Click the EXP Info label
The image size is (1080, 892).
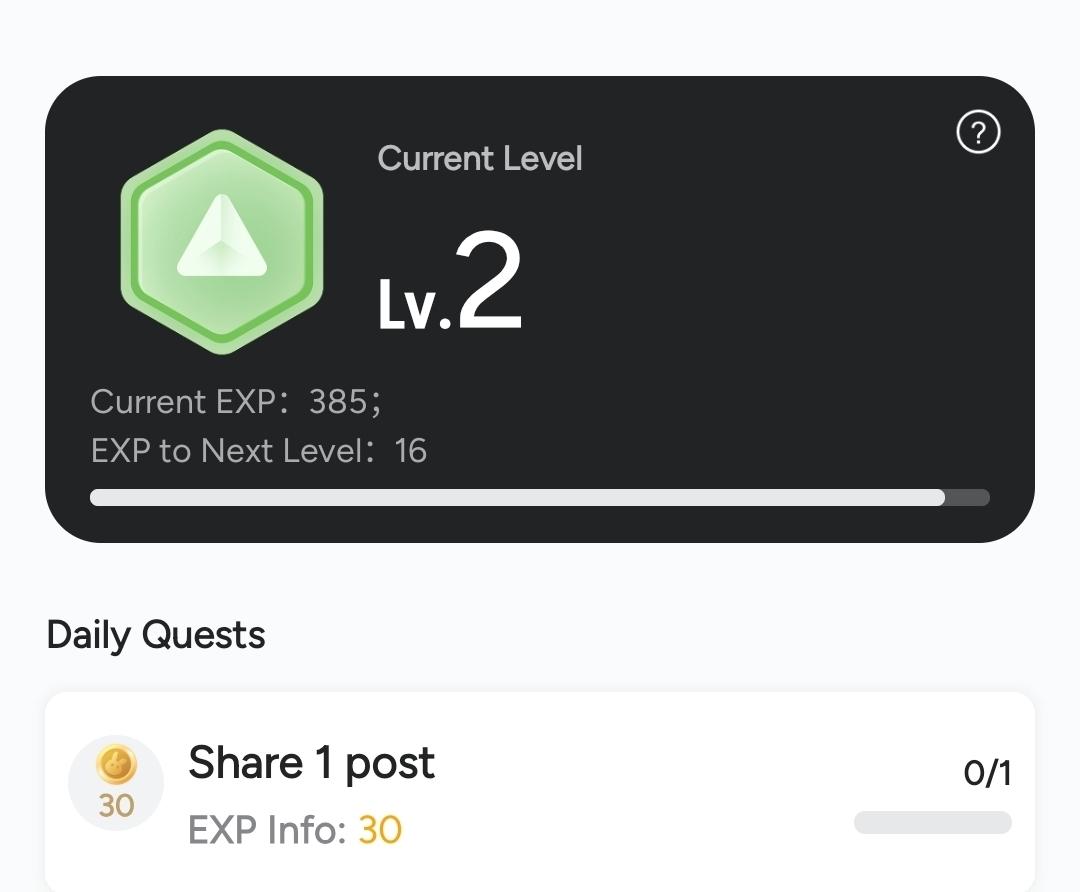click(267, 830)
